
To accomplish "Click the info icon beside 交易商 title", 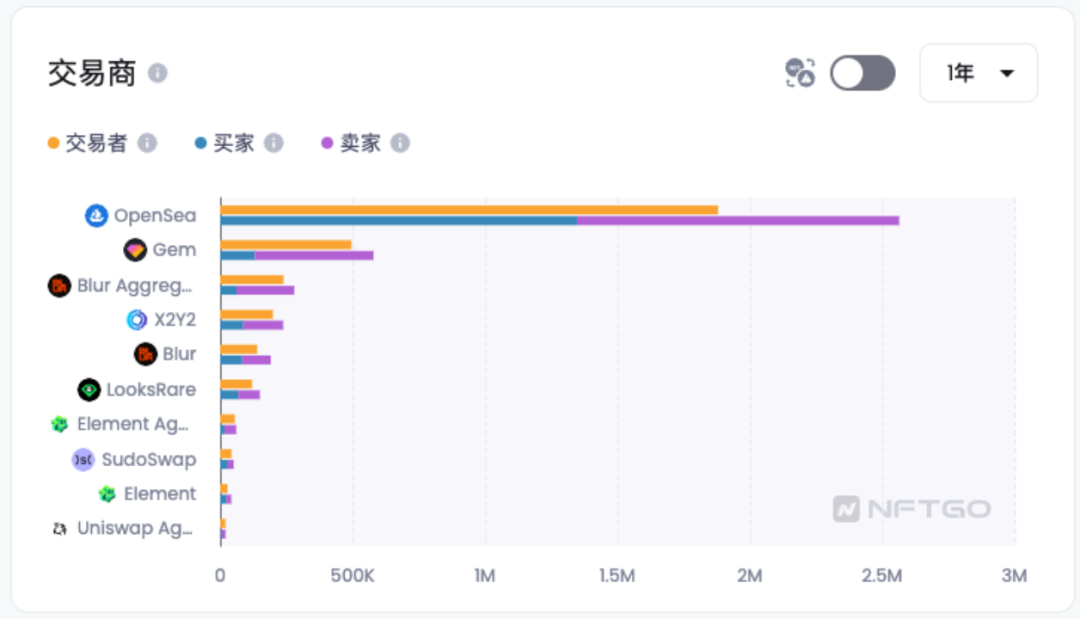I will (158, 73).
